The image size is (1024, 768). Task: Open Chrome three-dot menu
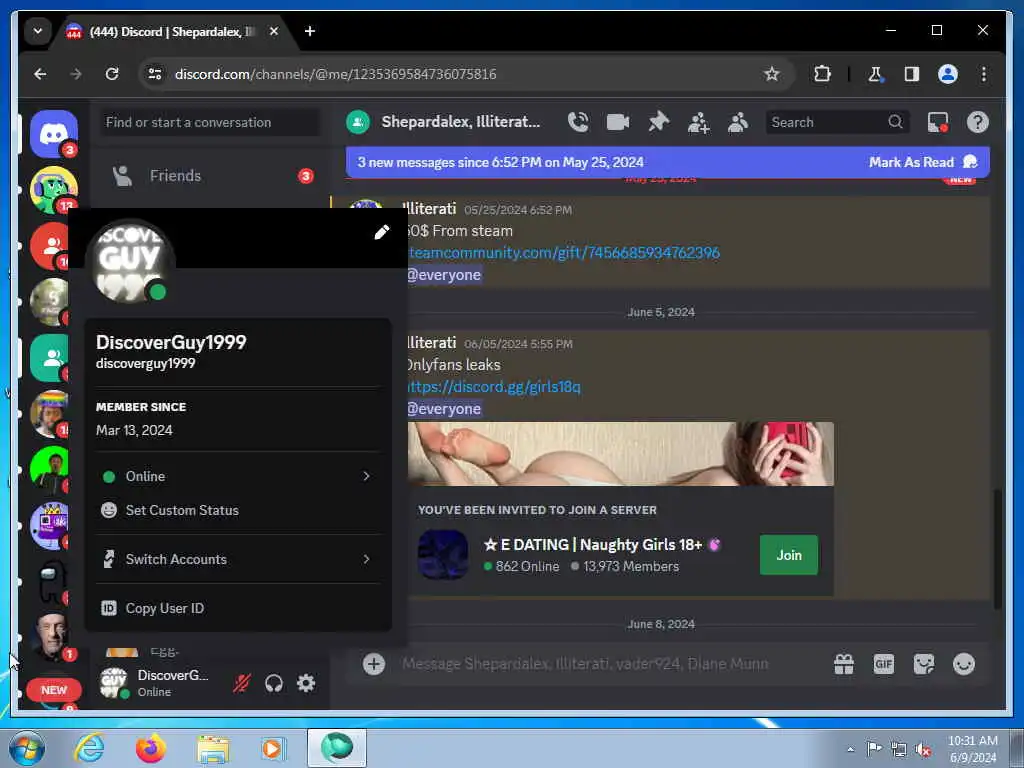tap(984, 74)
